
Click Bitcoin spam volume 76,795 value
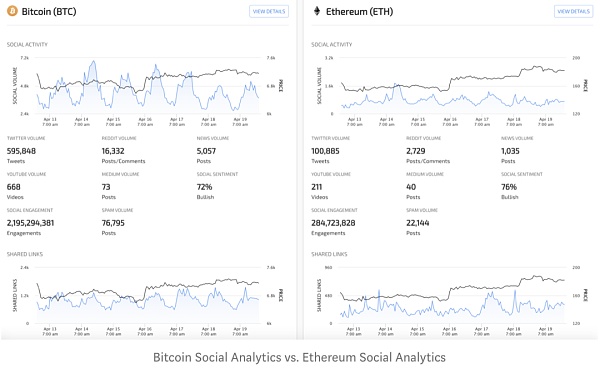coord(113,223)
